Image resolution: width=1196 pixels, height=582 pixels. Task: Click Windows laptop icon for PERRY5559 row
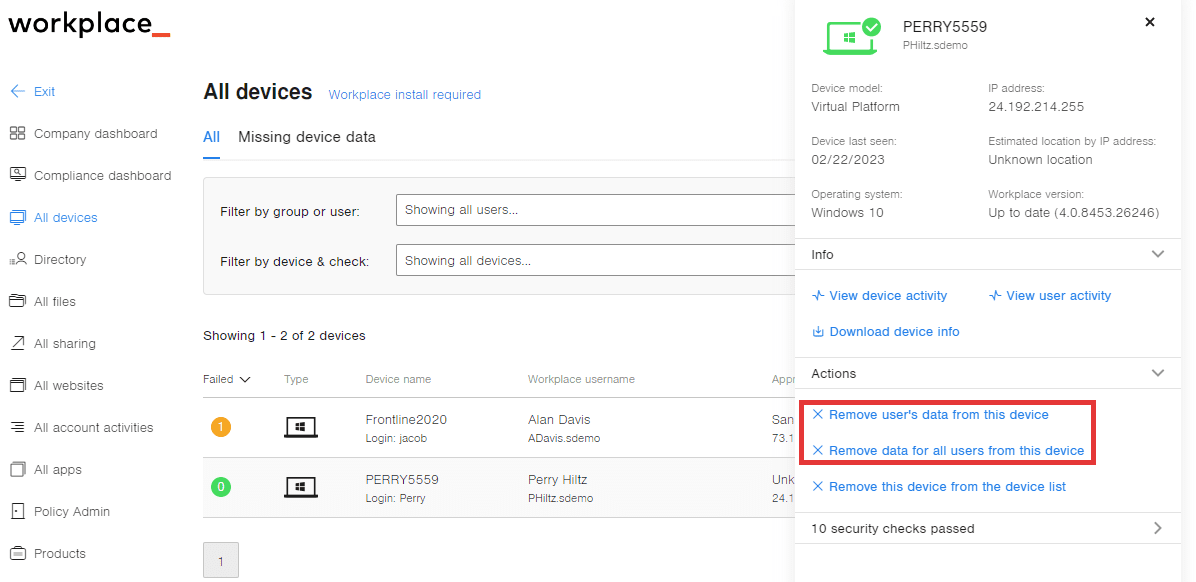(x=301, y=487)
